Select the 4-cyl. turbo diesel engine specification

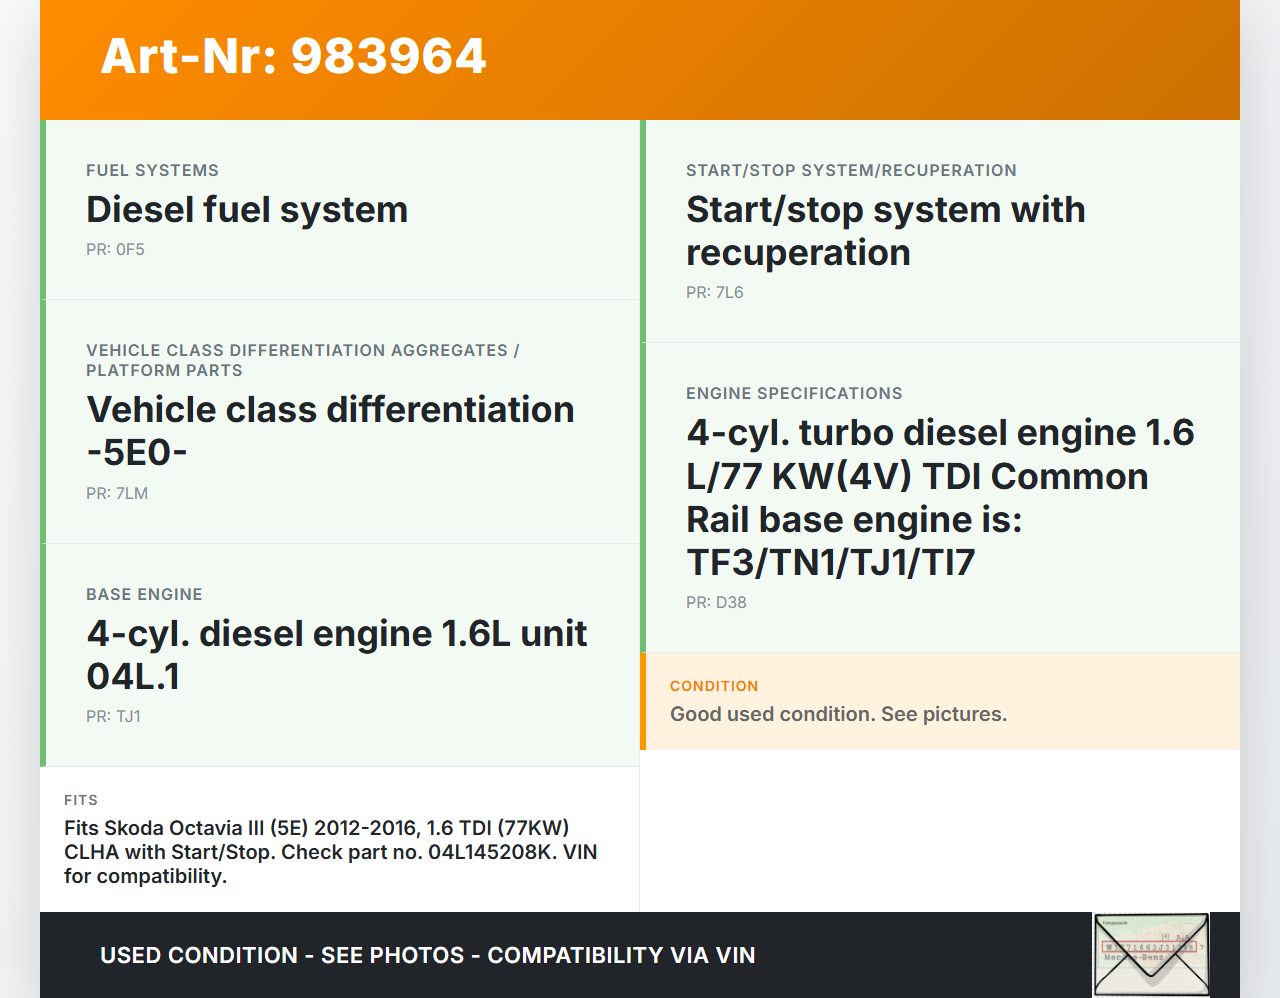940,497
